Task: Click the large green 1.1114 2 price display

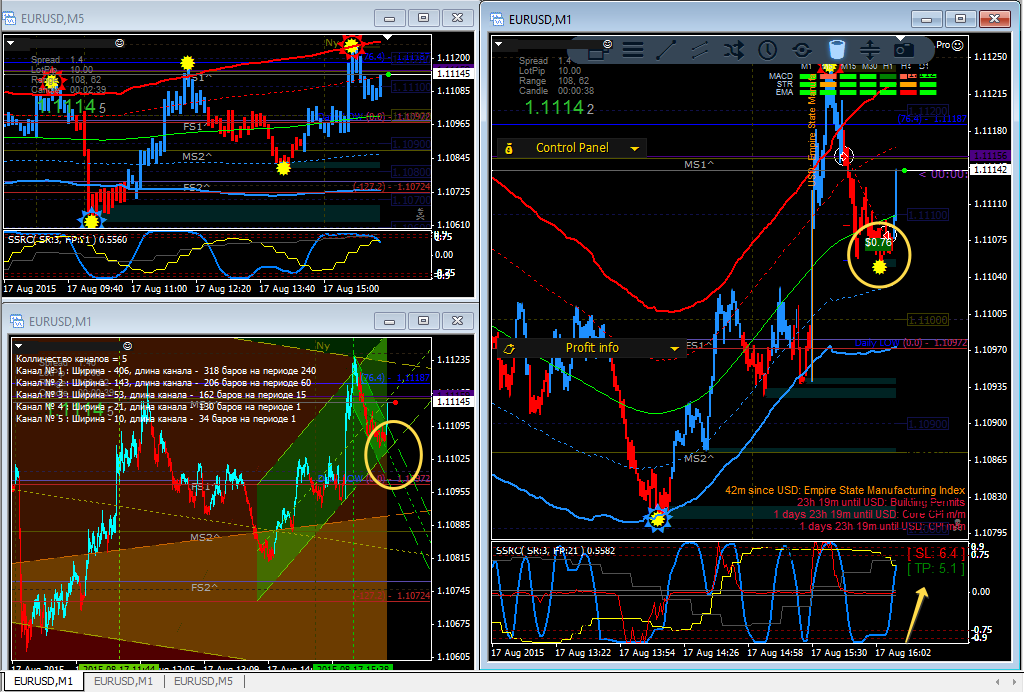Action: pos(560,108)
